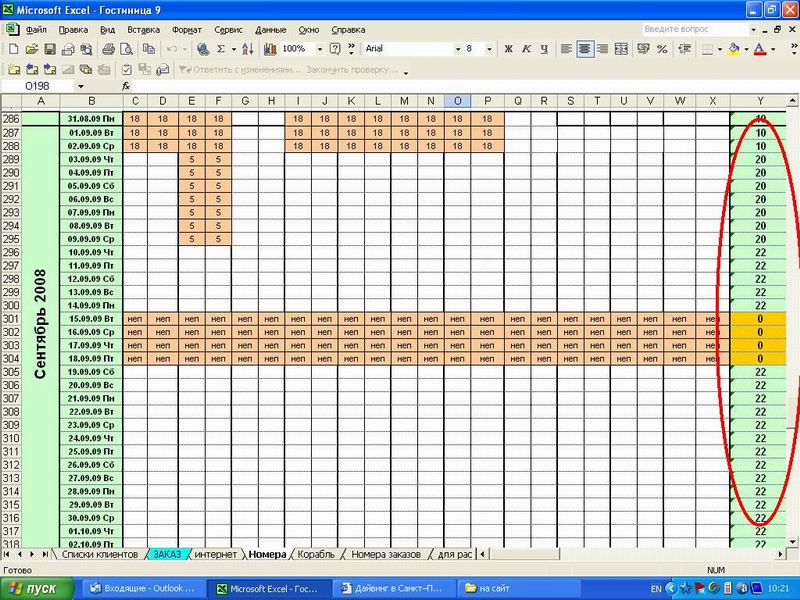Expand the 100% zoom dropdown
The width and height of the screenshot is (800, 600).
coord(321,48)
